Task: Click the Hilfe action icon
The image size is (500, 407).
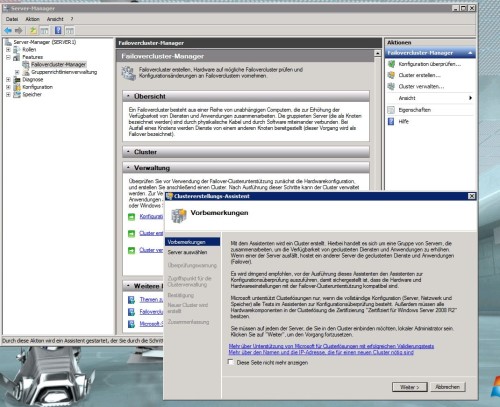Action: coord(391,122)
